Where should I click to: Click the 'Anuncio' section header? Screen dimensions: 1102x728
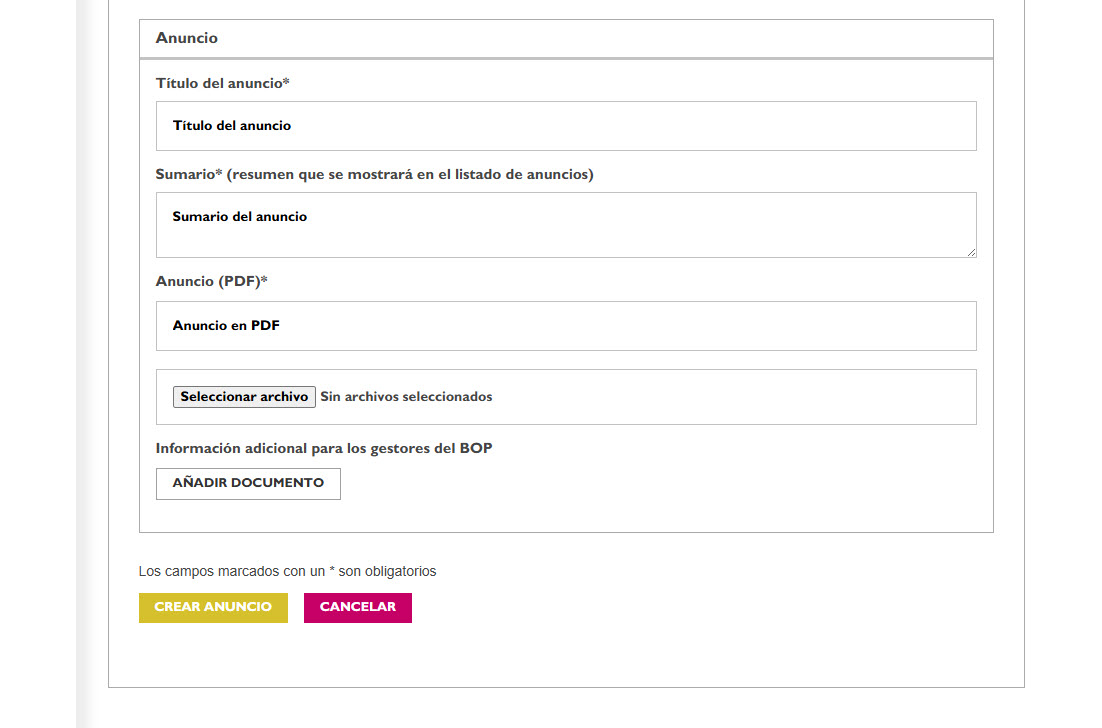click(187, 38)
